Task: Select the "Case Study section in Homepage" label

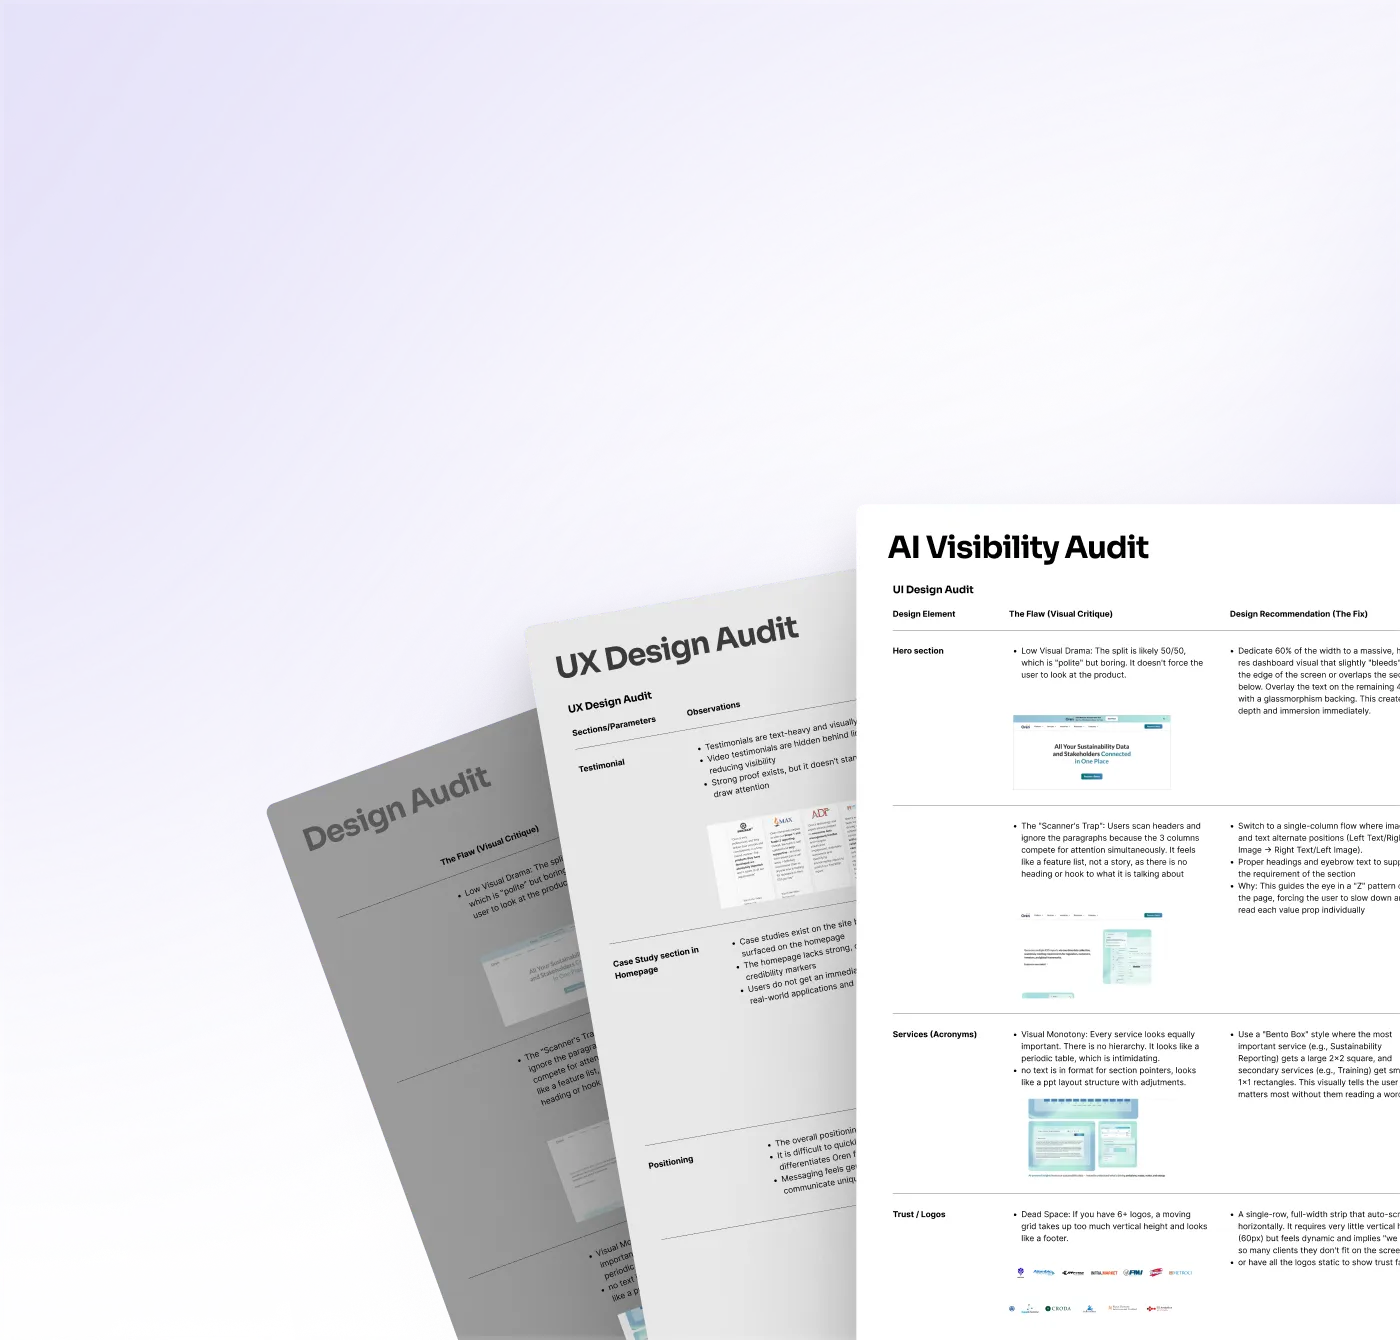Action: [x=656, y=962]
